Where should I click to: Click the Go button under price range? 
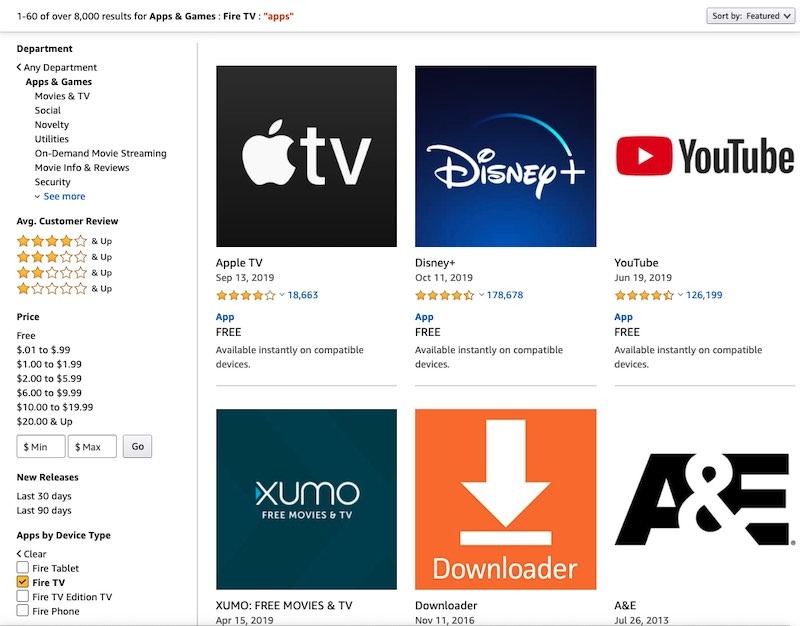tap(139, 446)
